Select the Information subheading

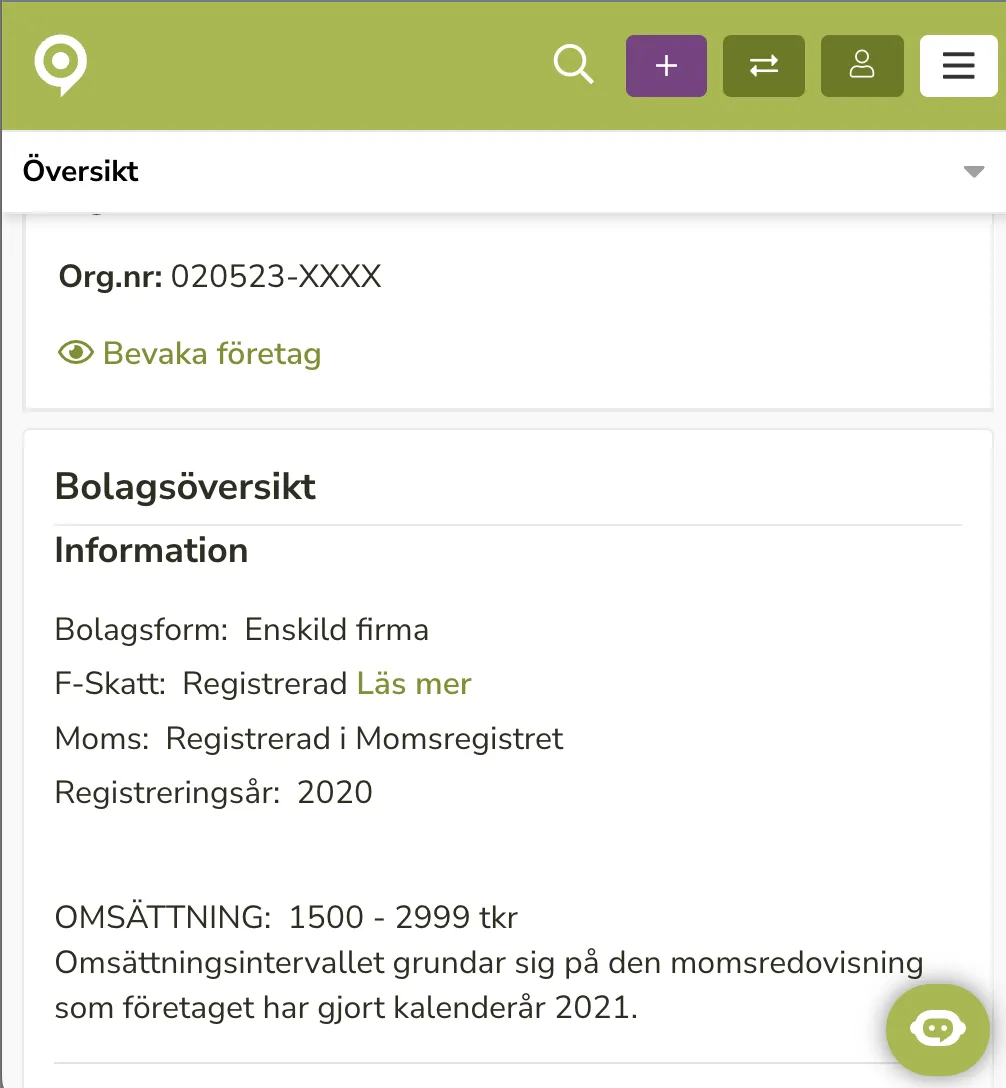151,550
